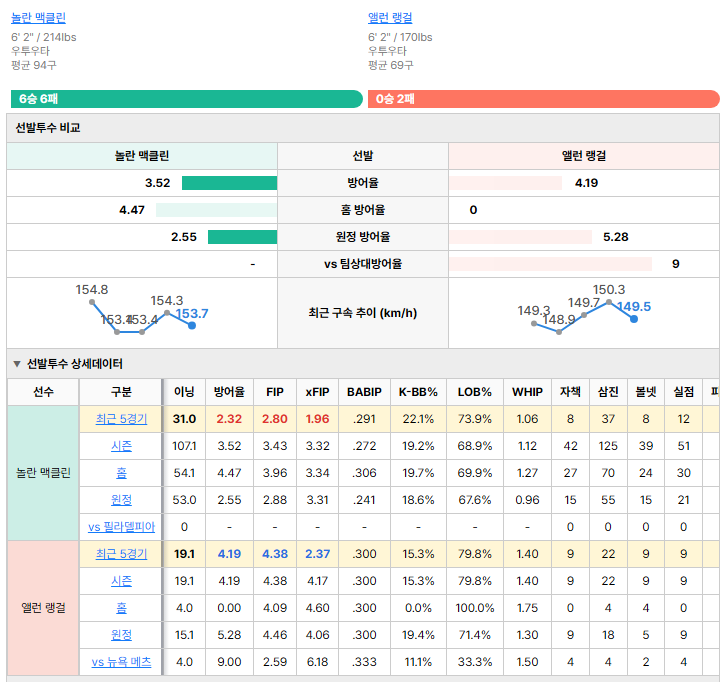Click the 2.32 red ERA value

tap(229, 419)
